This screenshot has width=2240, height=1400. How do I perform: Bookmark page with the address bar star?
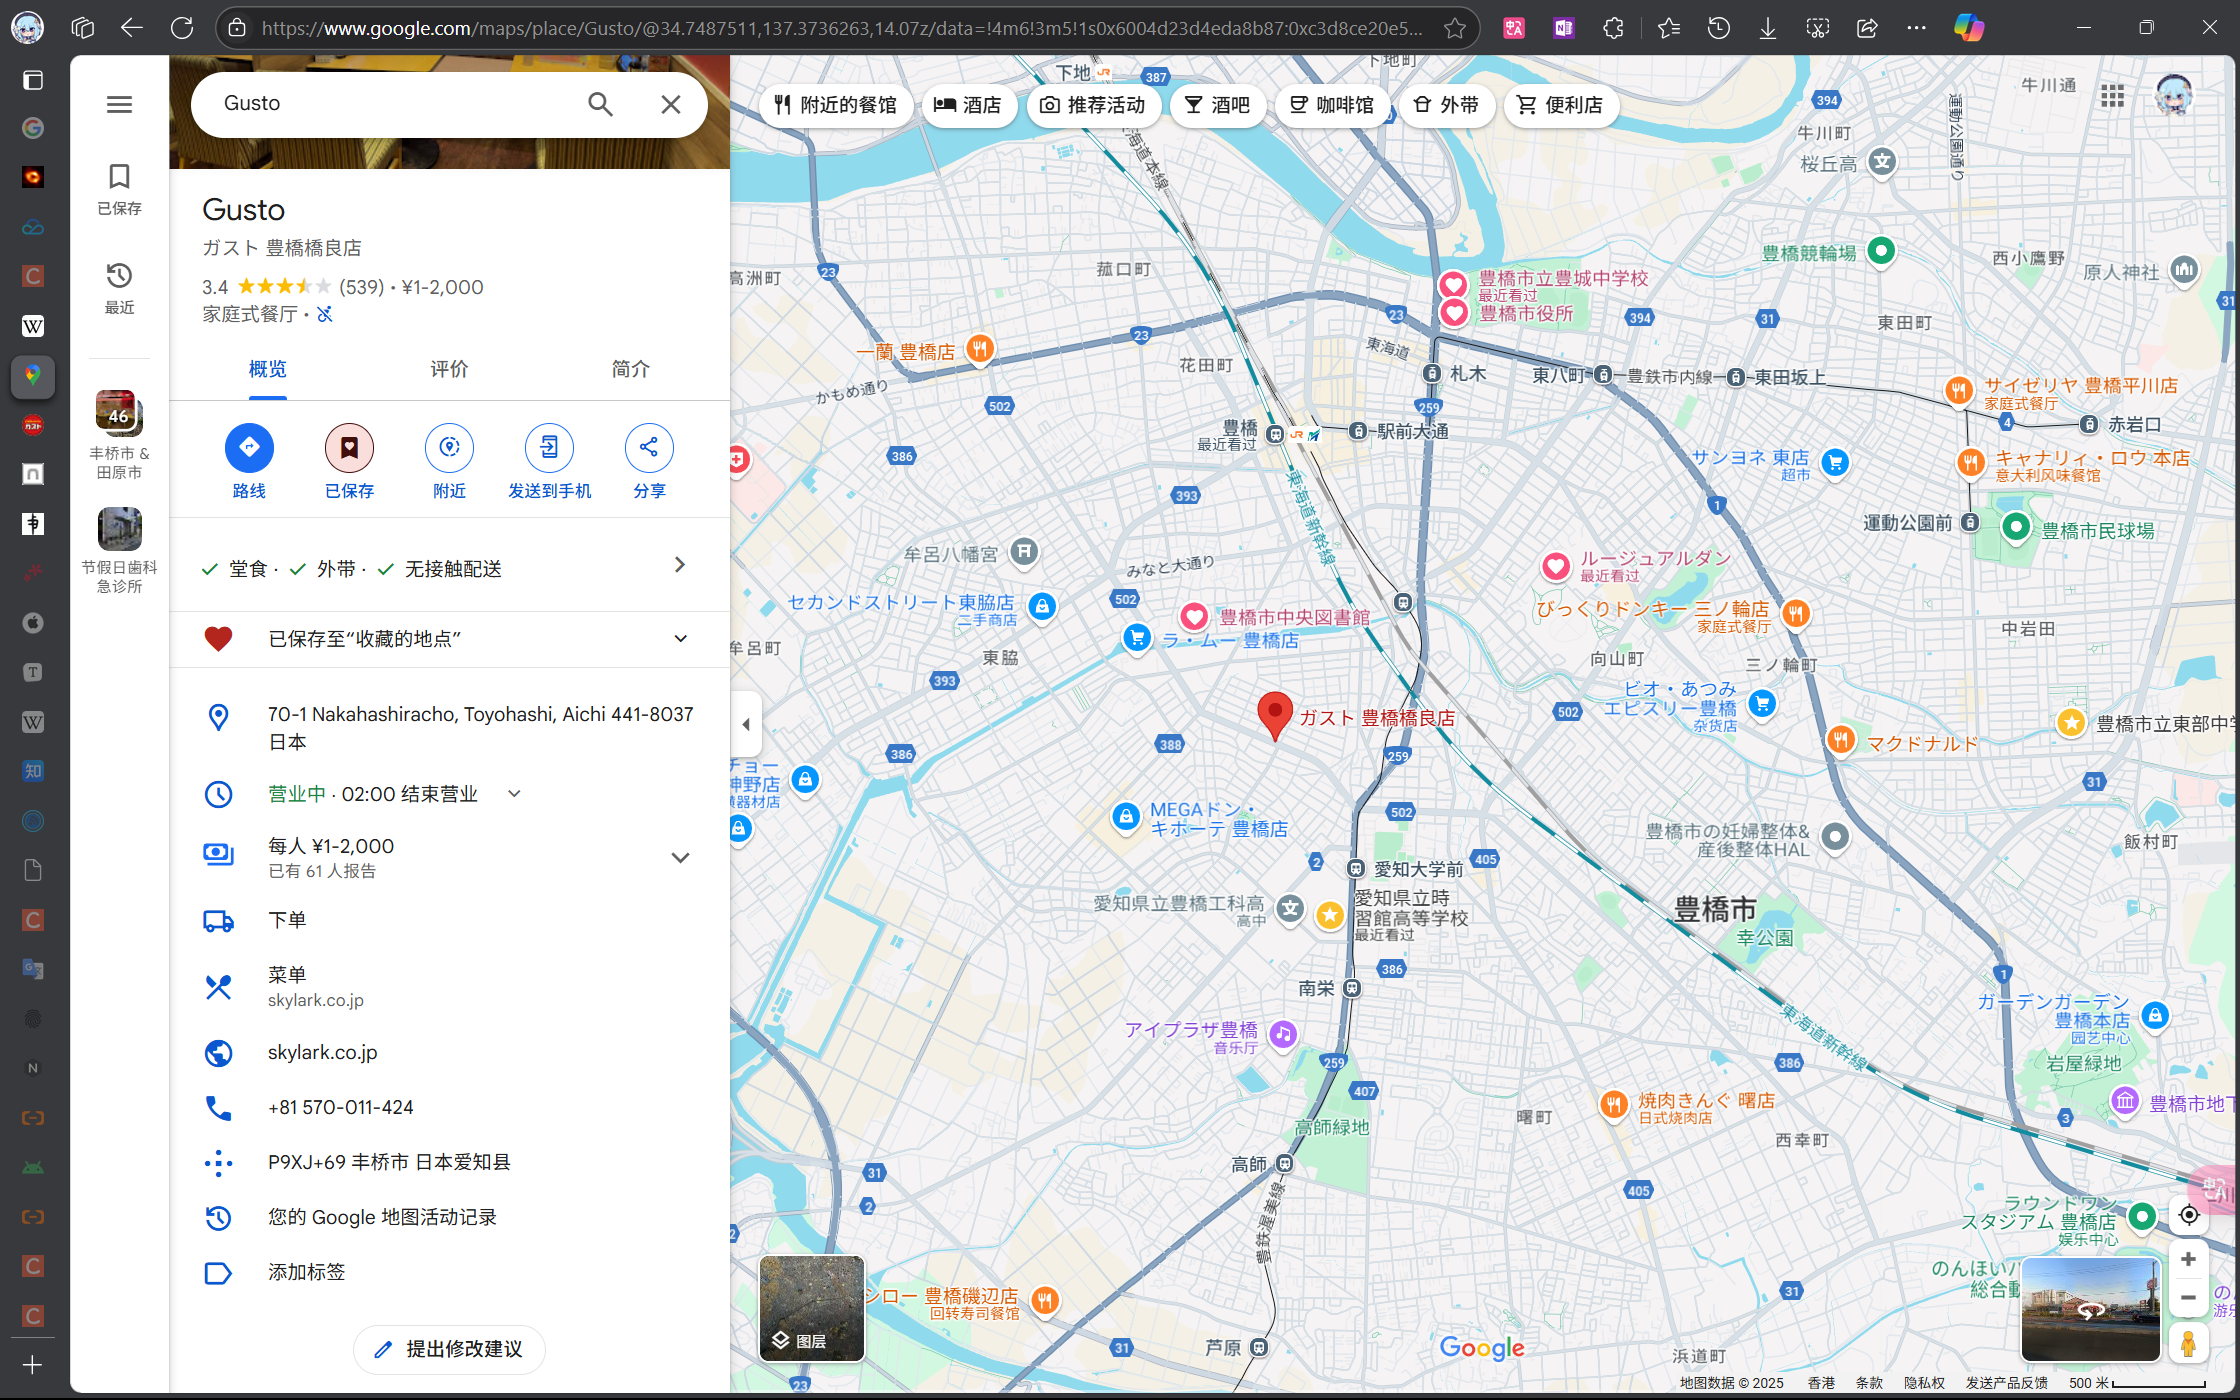tap(1455, 28)
